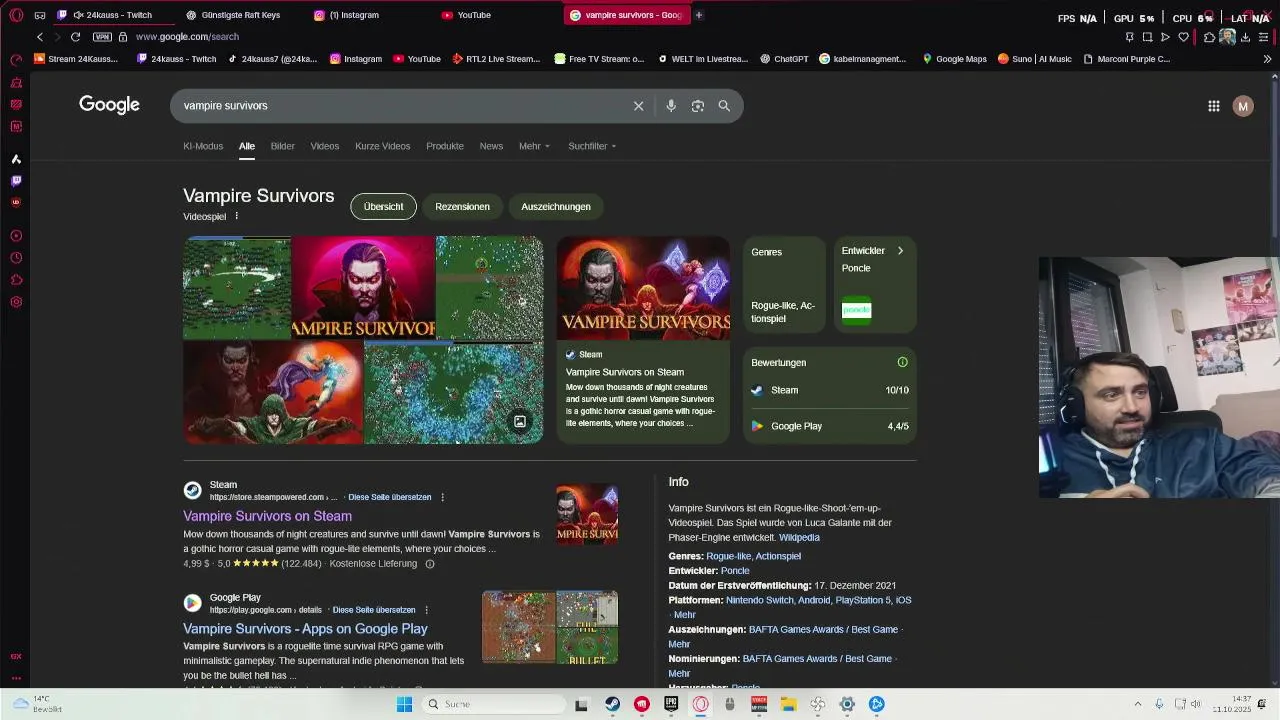Viewport: 1280px width, 720px height.
Task: Open the Google Maps bookmark
Action: pos(954,59)
